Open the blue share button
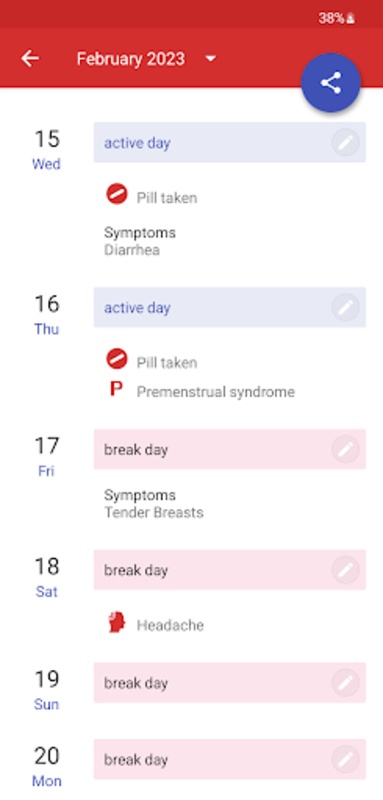The image size is (383, 800). (330, 83)
